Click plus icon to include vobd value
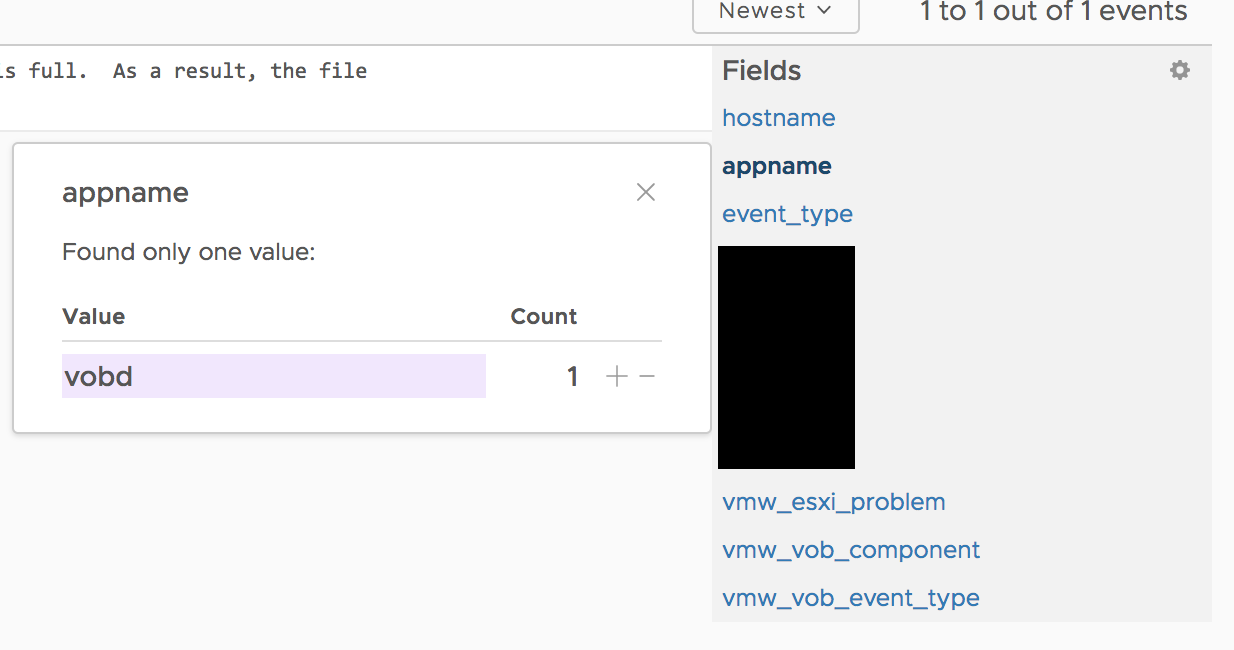Image resolution: width=1234 pixels, height=650 pixels. point(617,376)
